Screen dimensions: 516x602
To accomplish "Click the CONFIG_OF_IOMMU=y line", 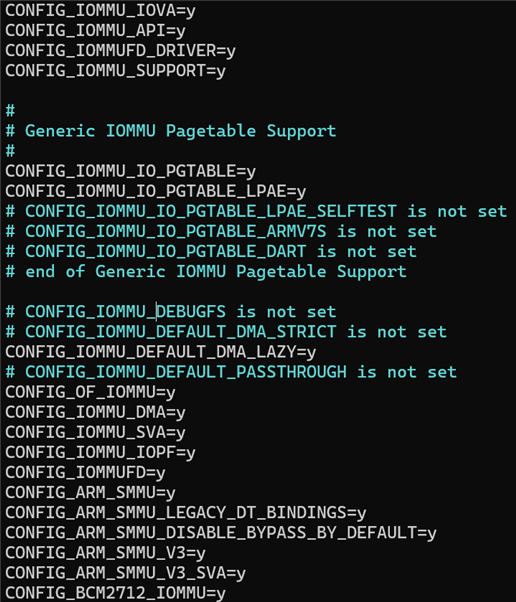I will point(90,392).
